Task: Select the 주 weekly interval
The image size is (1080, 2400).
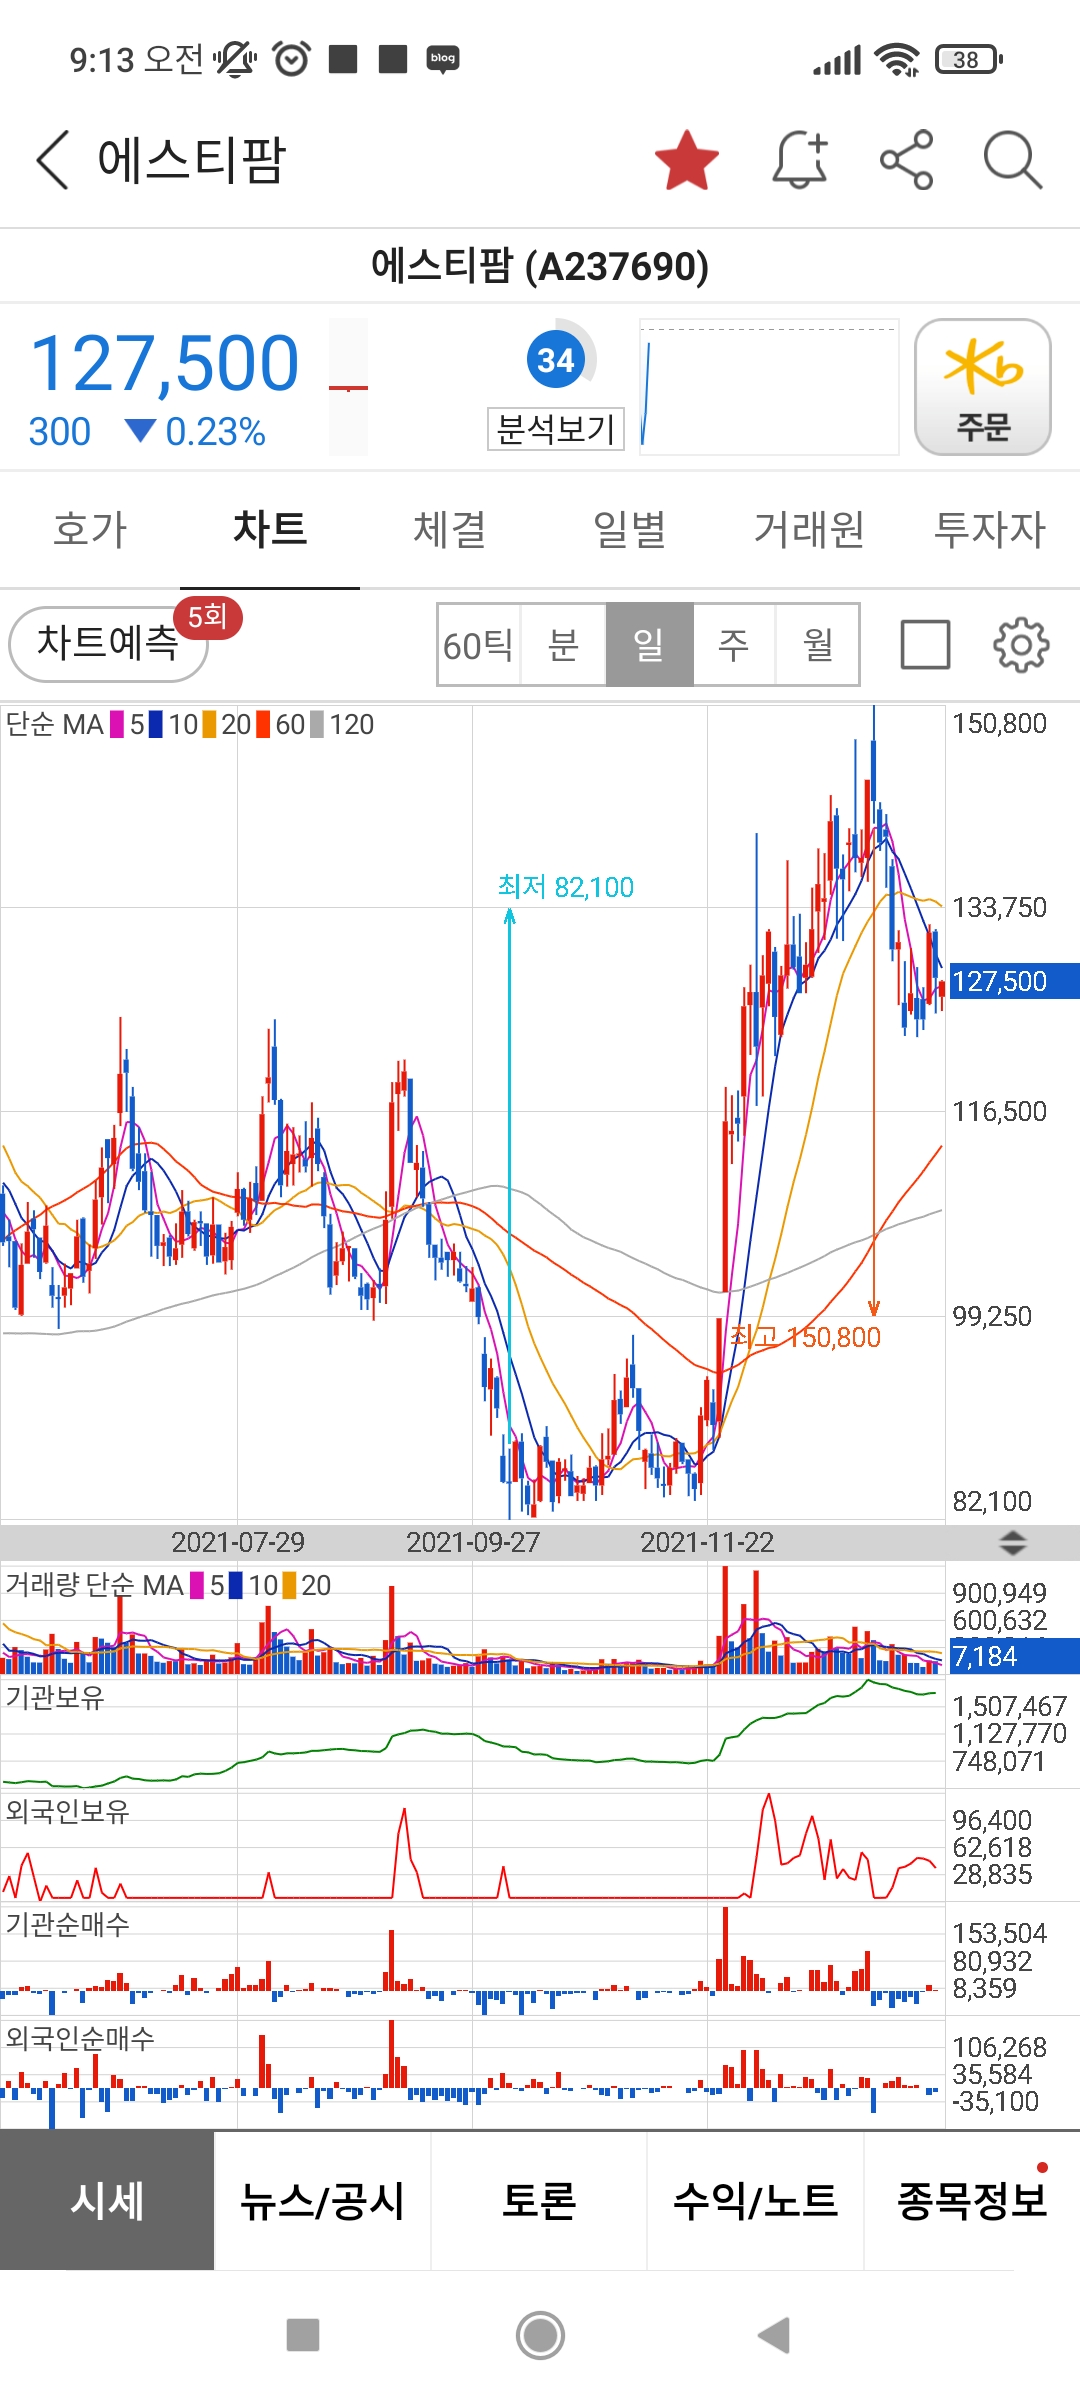Action: tap(734, 645)
